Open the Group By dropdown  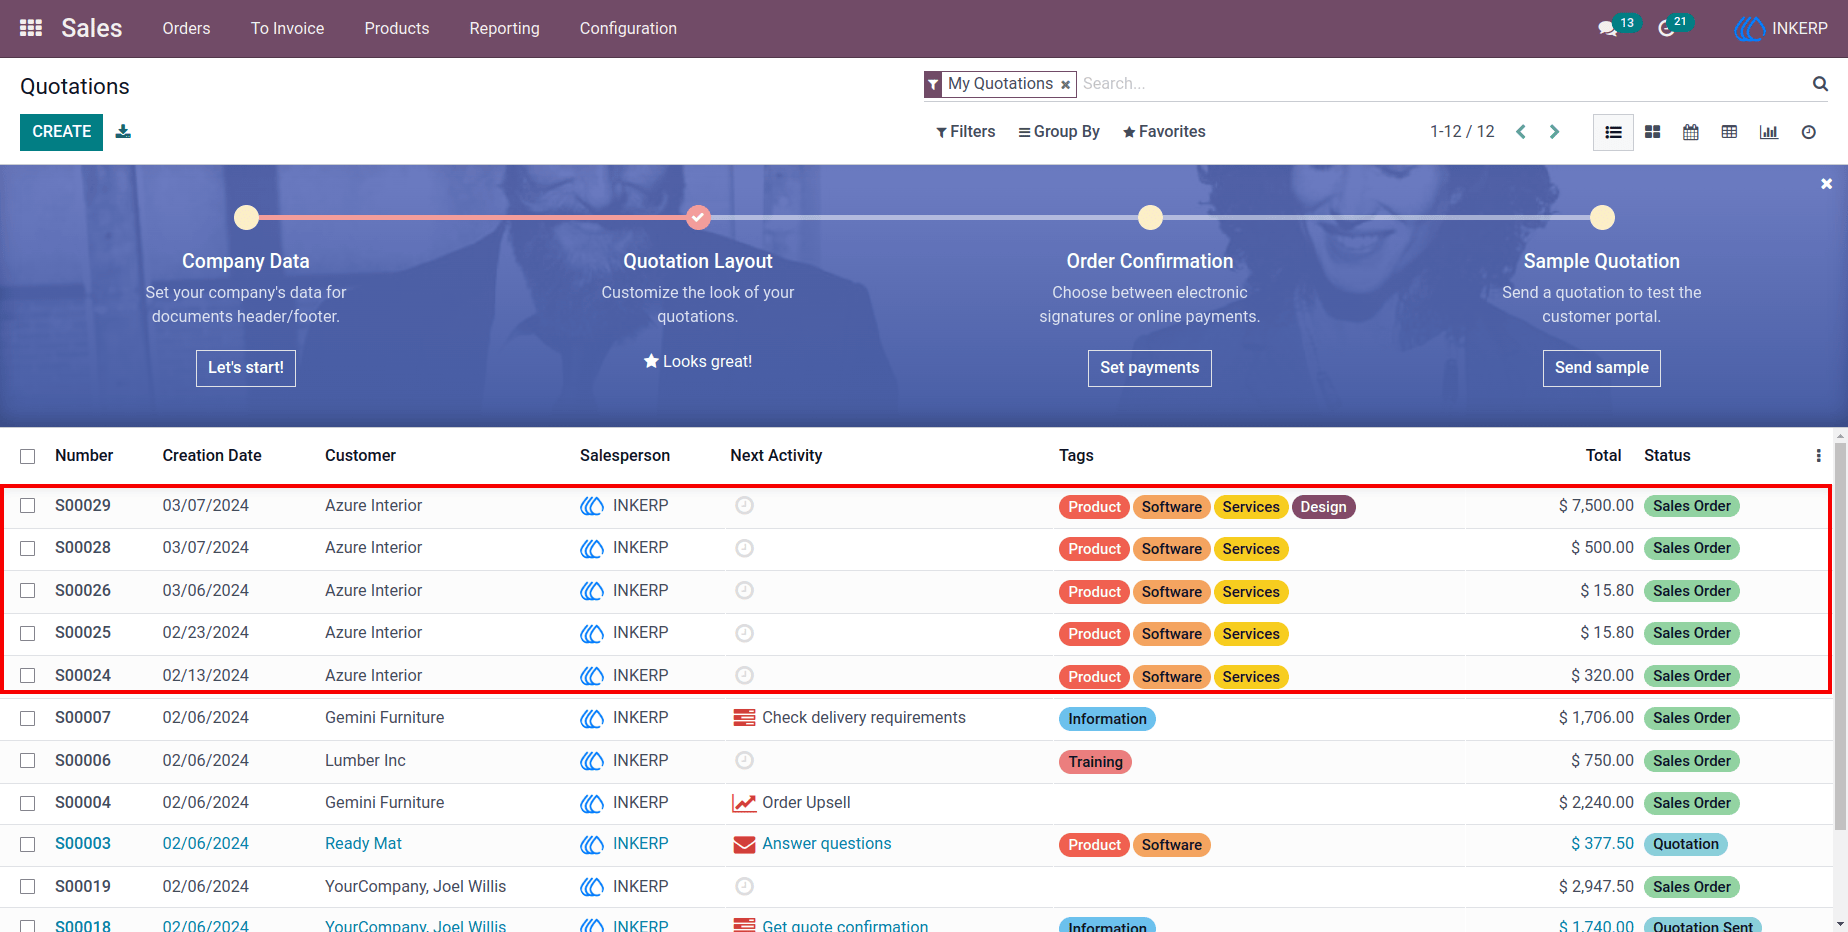pyautogui.click(x=1059, y=132)
